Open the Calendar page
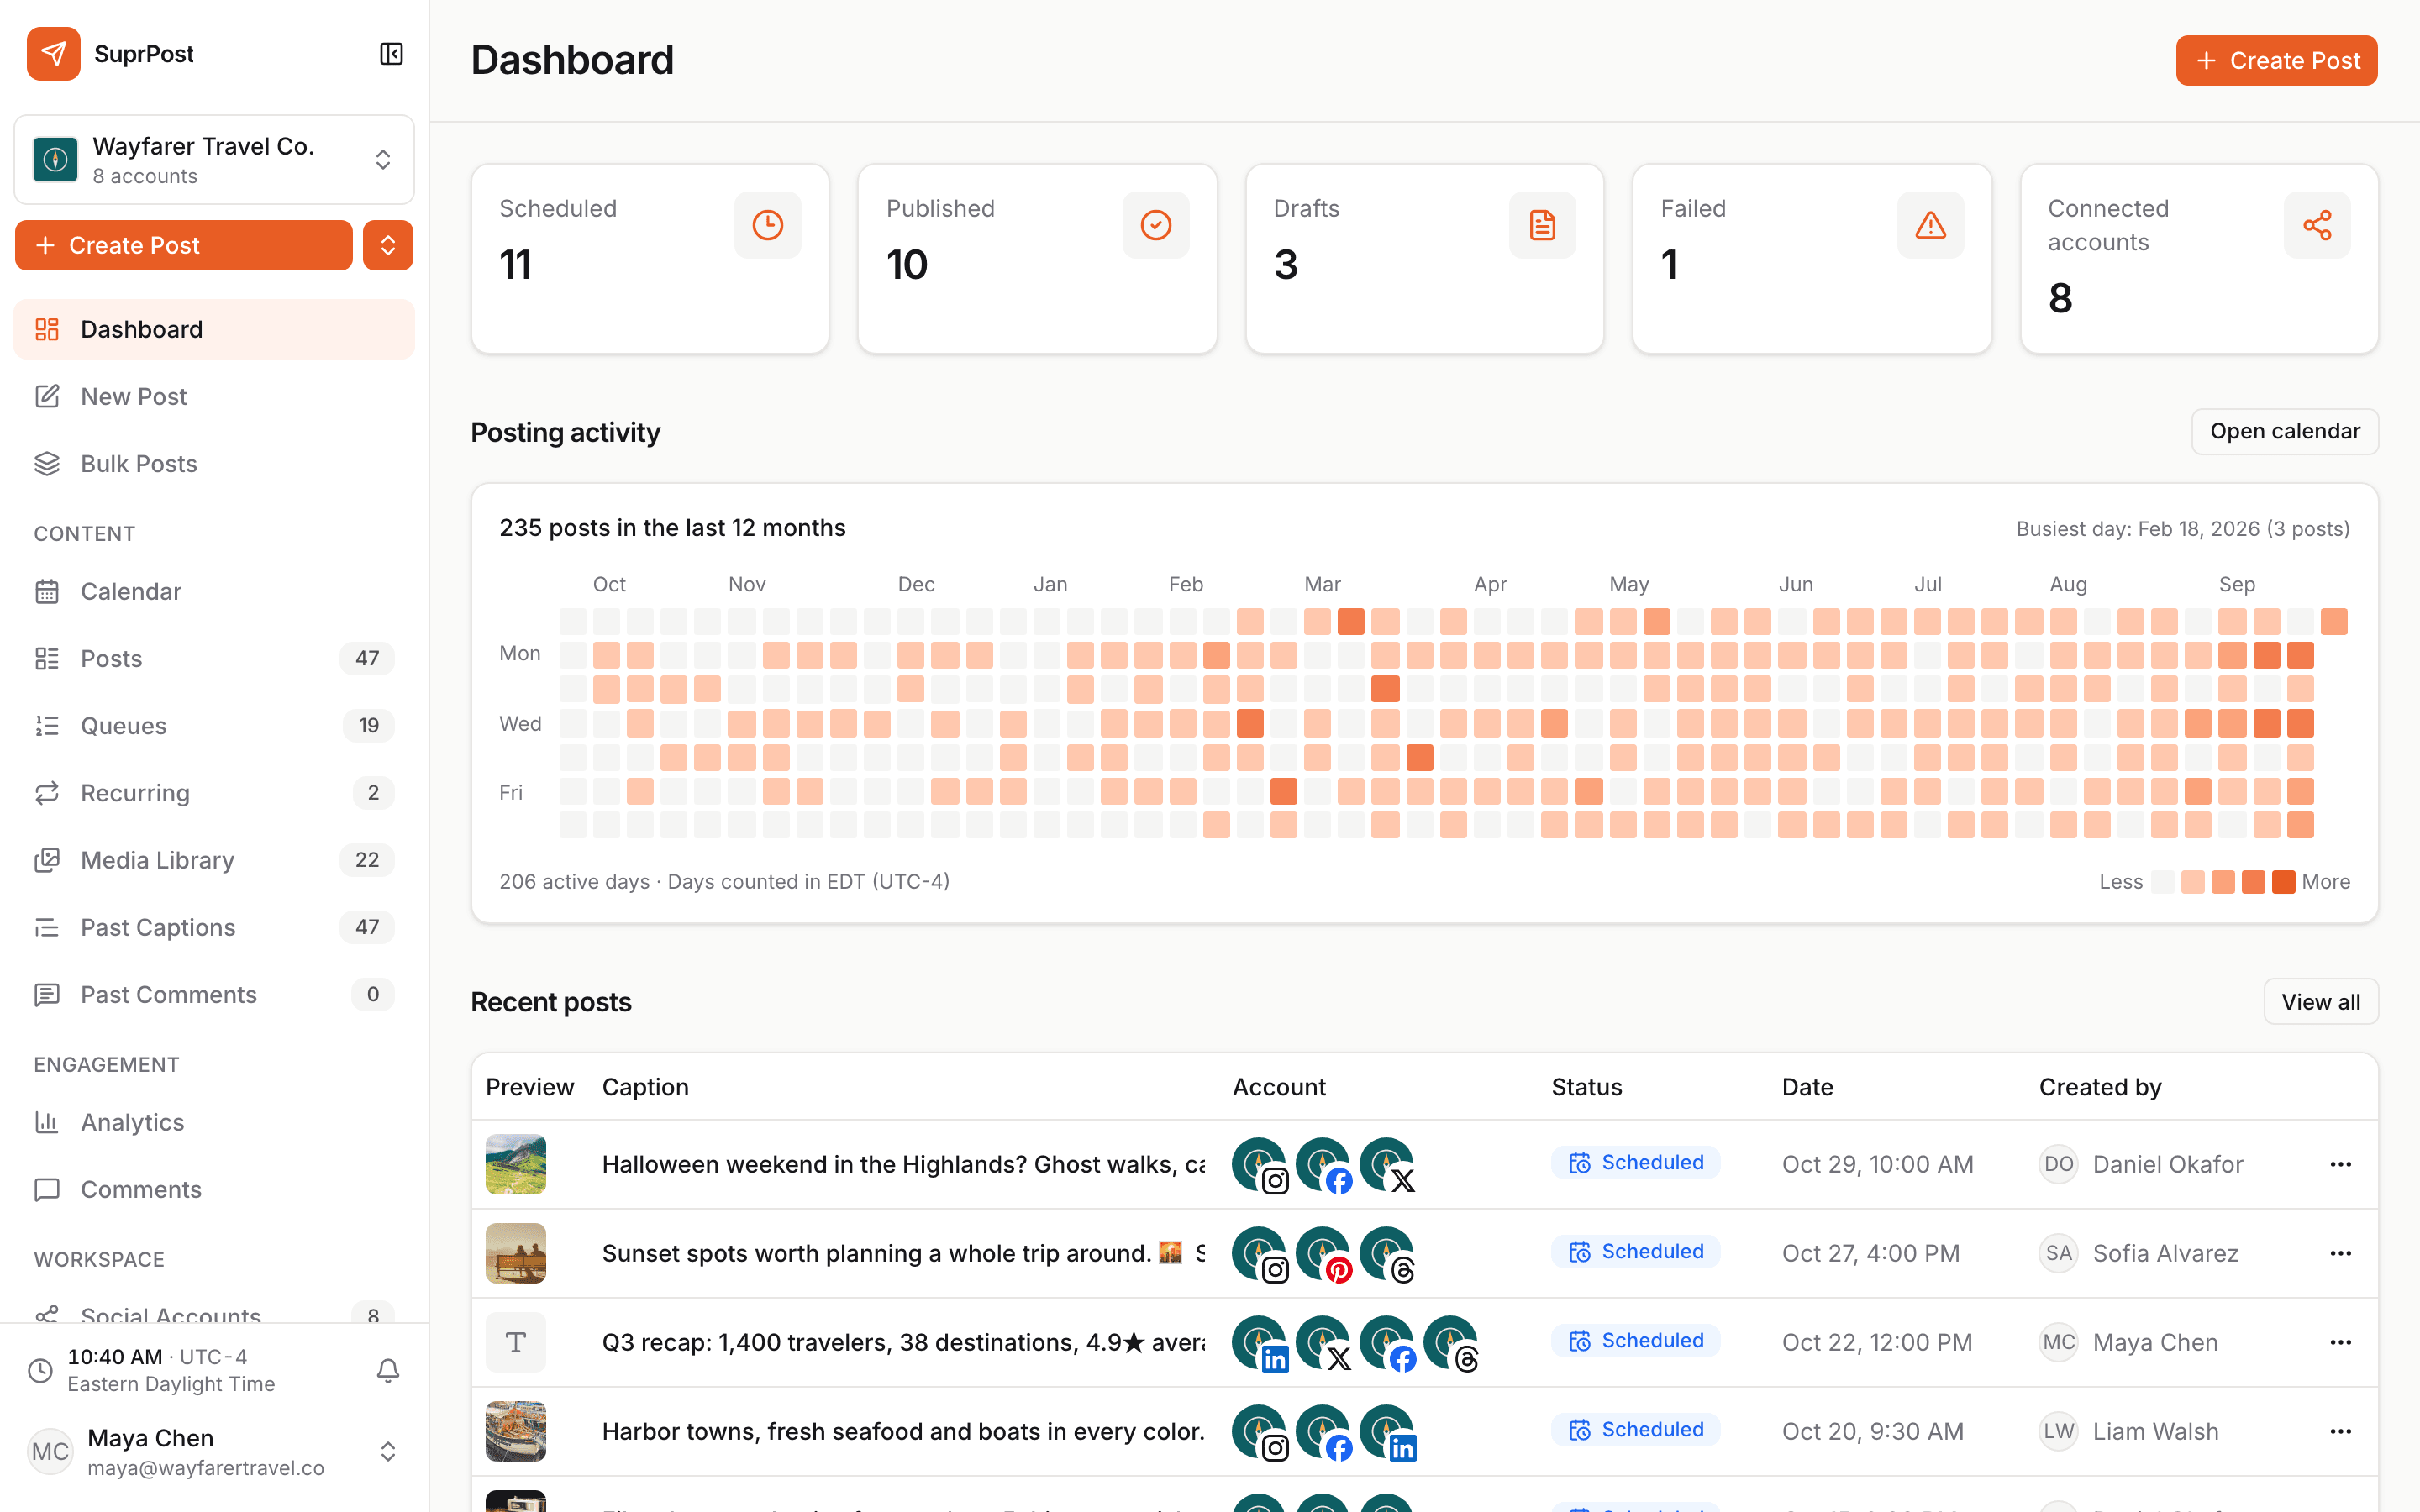Viewport: 2420px width, 1512px height. pos(214,591)
